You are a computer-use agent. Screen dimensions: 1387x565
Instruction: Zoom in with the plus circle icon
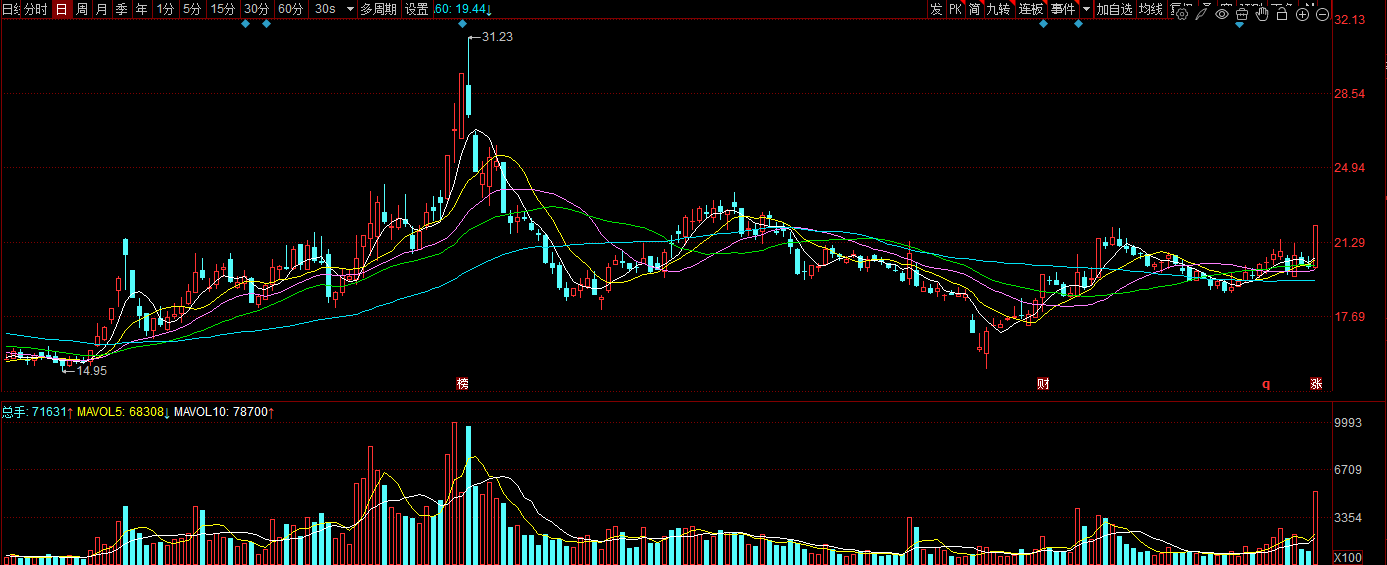point(1302,14)
